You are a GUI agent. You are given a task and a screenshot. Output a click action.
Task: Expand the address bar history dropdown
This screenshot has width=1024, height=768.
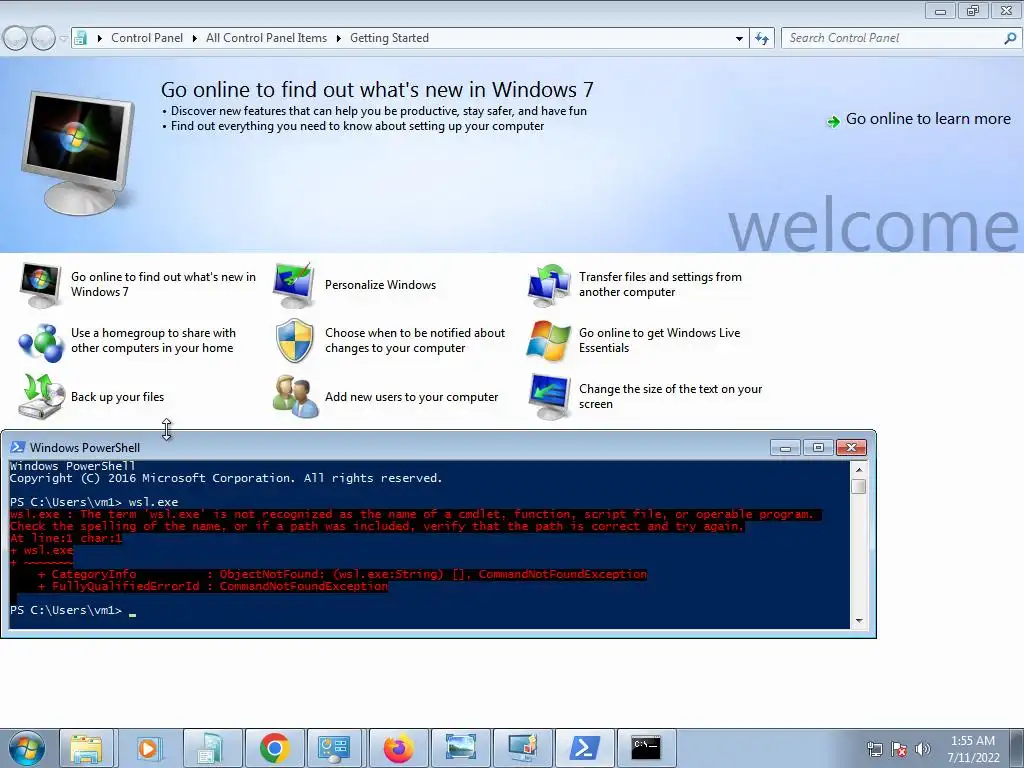739,38
